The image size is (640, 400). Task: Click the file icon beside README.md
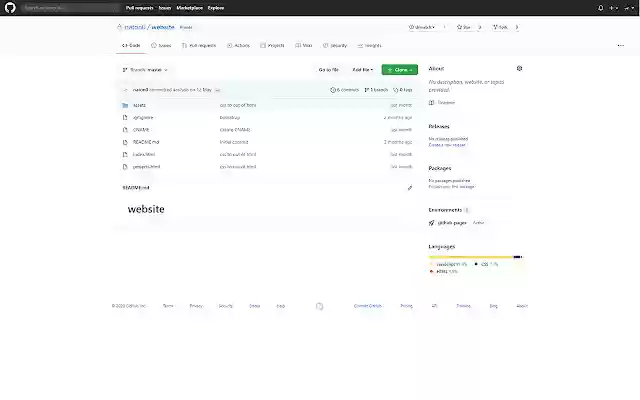point(125,142)
